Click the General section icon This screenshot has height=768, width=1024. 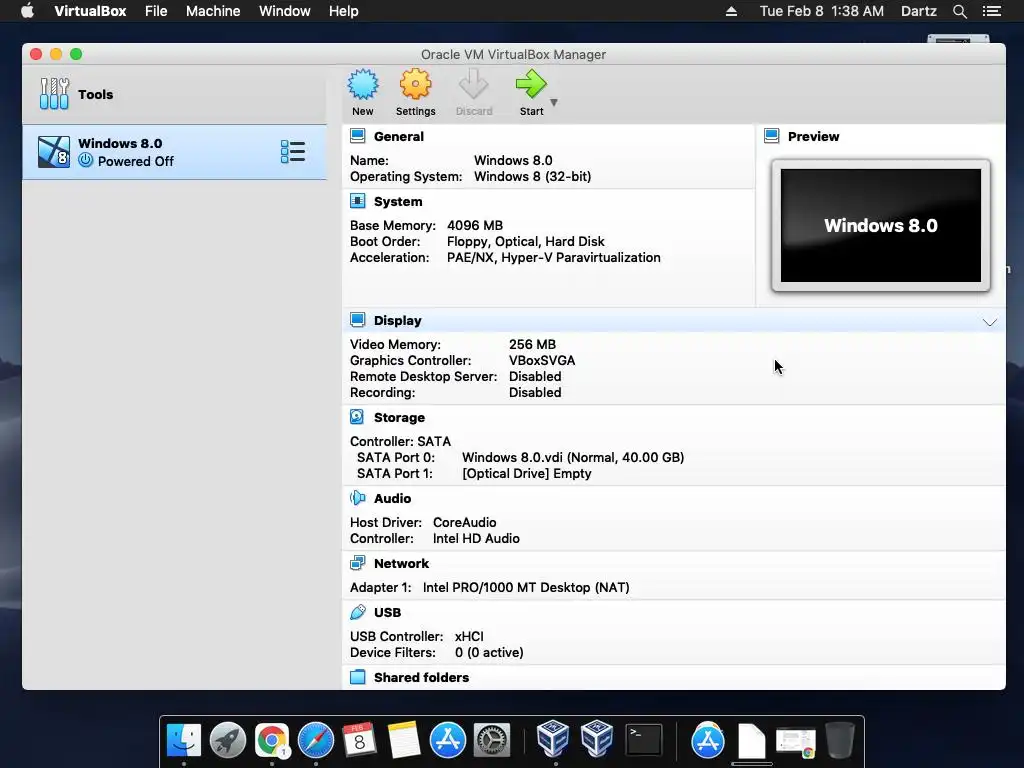(x=357, y=136)
